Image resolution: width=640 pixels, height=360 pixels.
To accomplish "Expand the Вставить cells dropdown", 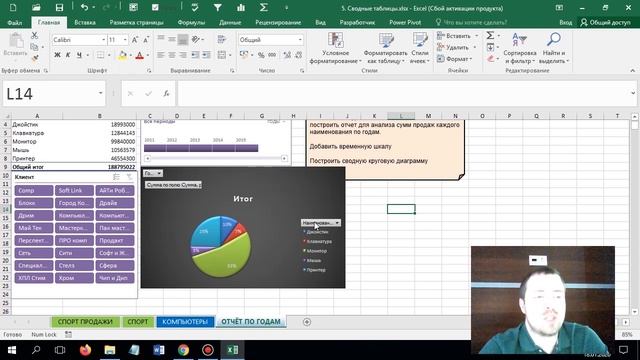I will tap(476, 36).
